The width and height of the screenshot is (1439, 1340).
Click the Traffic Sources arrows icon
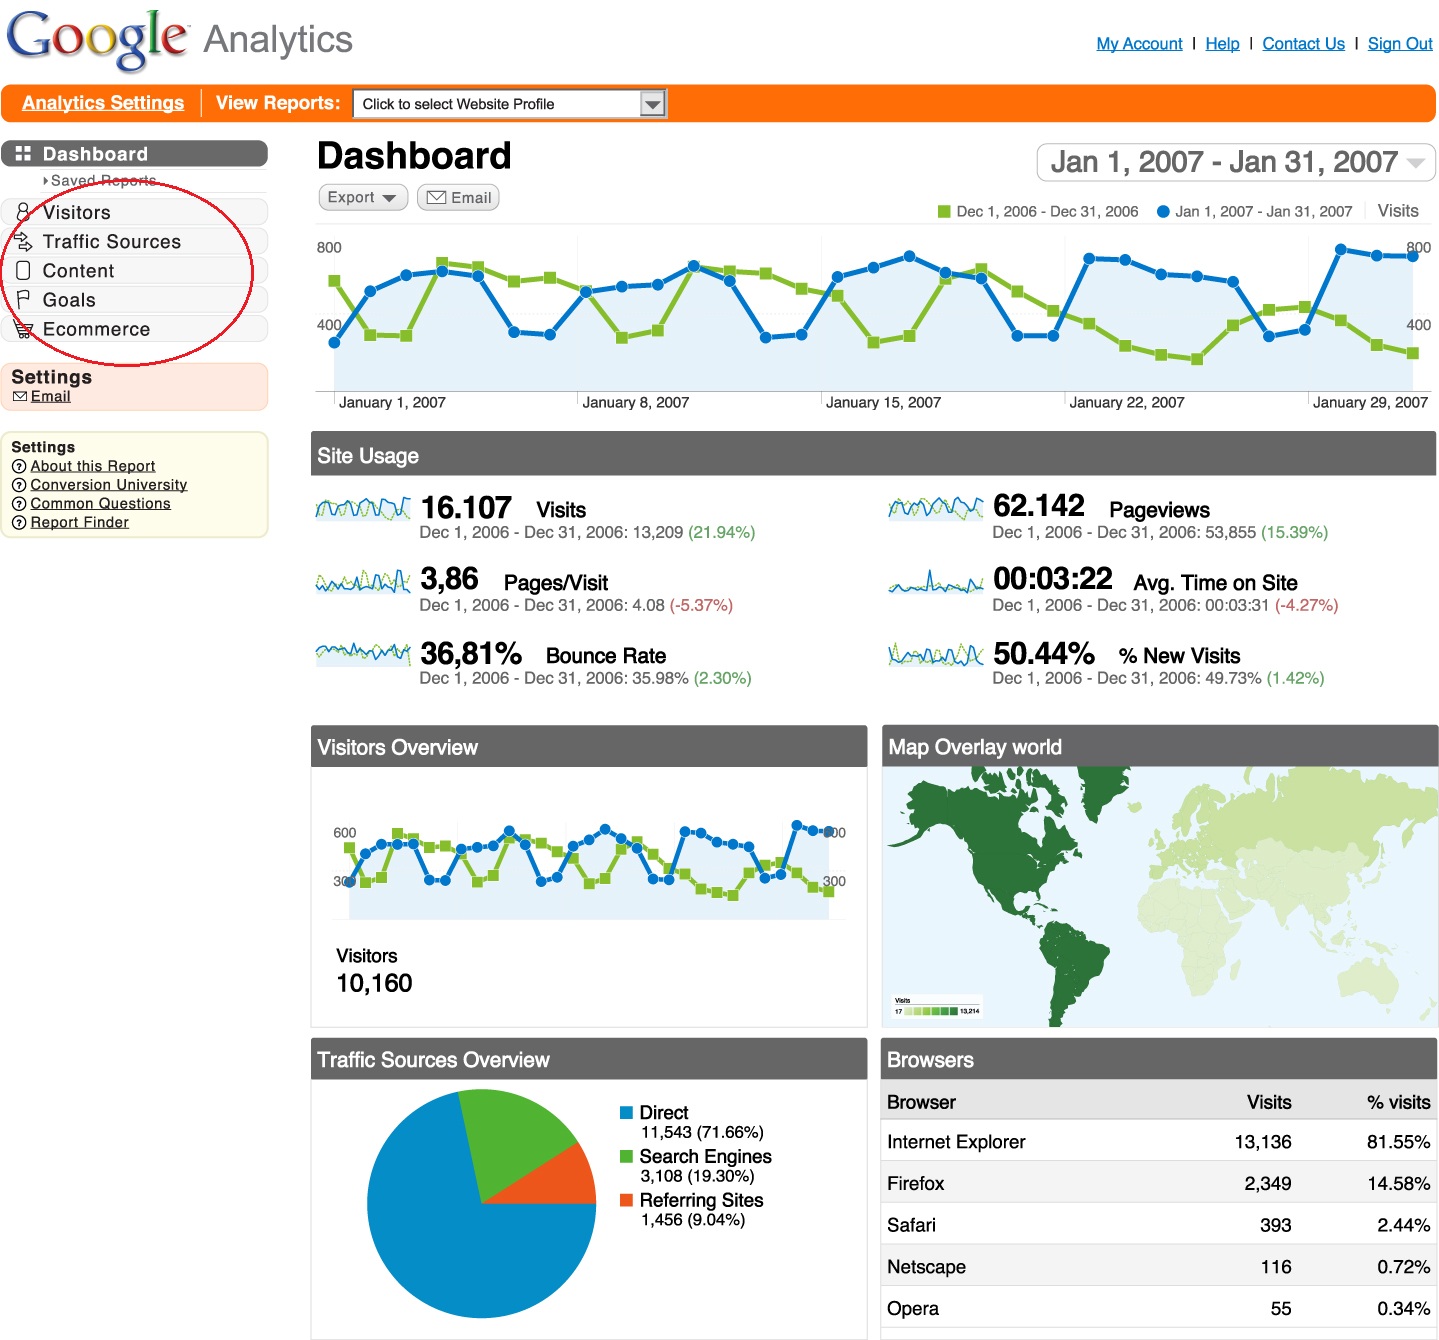point(23,241)
